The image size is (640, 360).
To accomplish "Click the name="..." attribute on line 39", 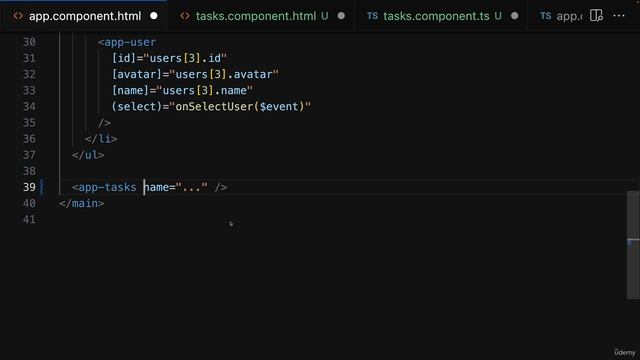I will (176, 187).
